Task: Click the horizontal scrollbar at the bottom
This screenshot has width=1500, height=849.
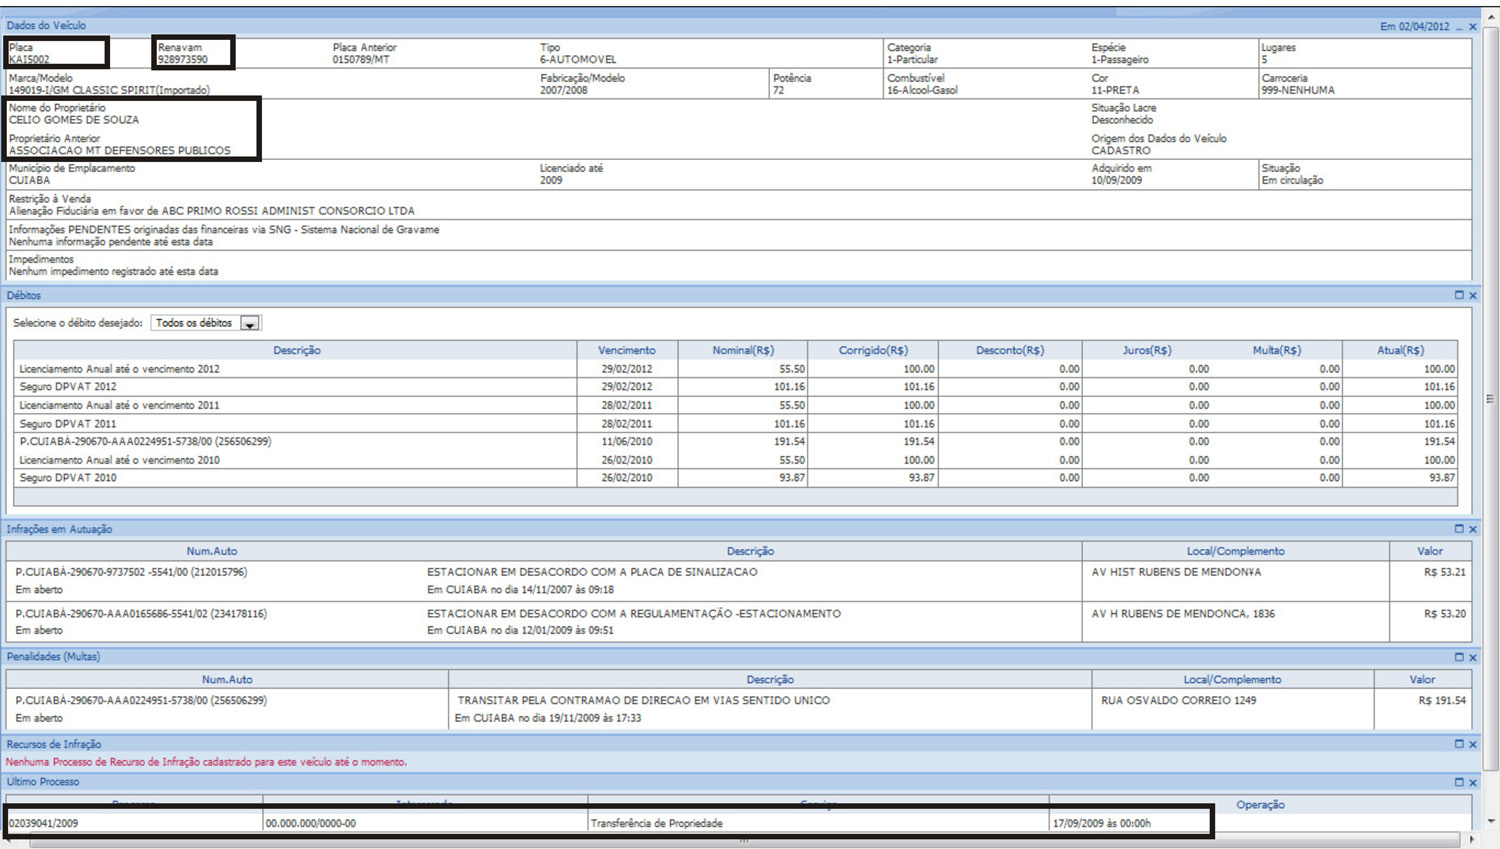Action: (x=742, y=840)
